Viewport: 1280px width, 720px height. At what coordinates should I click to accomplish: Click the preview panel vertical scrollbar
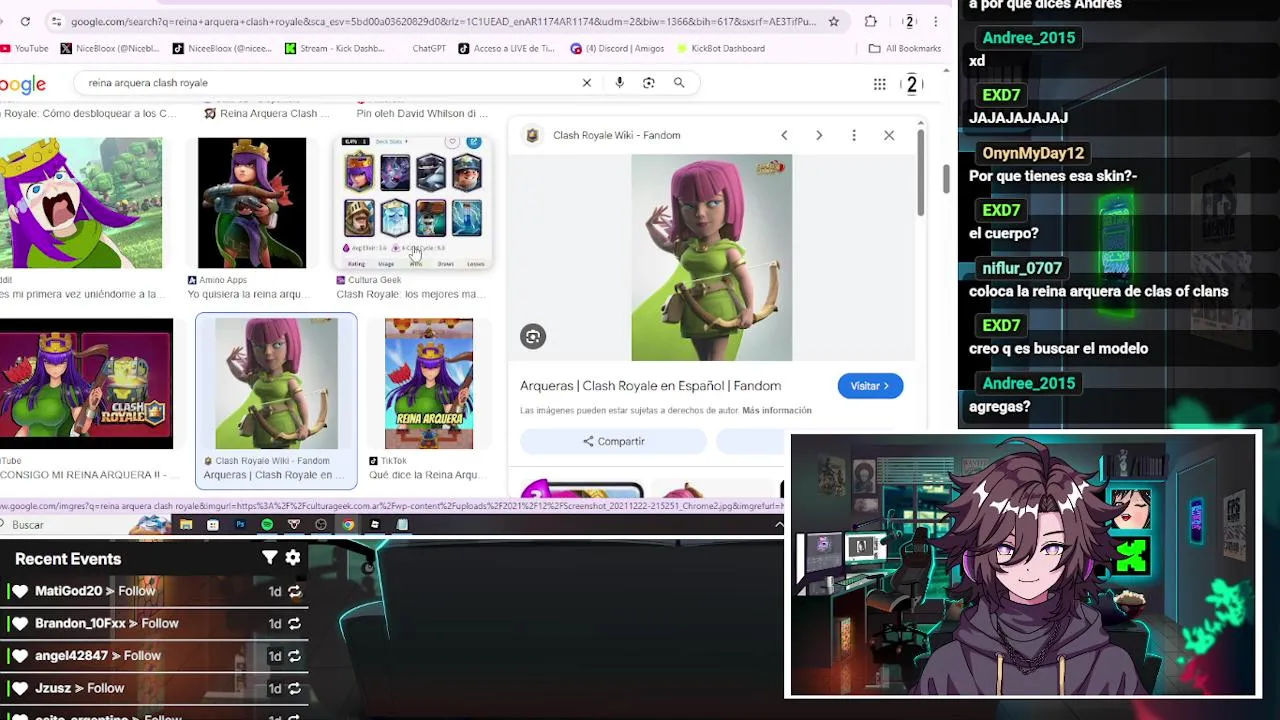[921, 171]
